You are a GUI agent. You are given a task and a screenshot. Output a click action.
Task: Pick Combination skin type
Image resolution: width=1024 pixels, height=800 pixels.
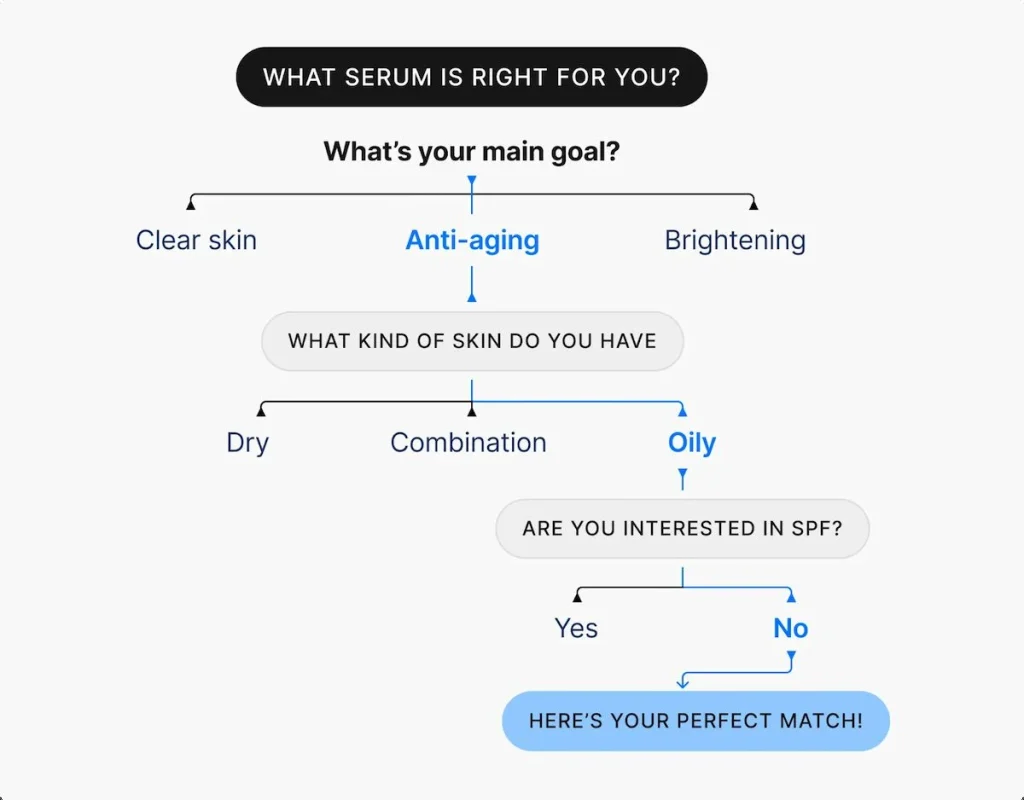468,442
